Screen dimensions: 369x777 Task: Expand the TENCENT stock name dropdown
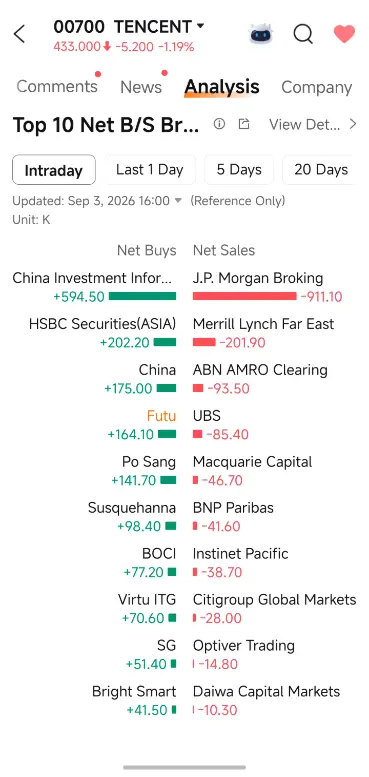coord(200,26)
